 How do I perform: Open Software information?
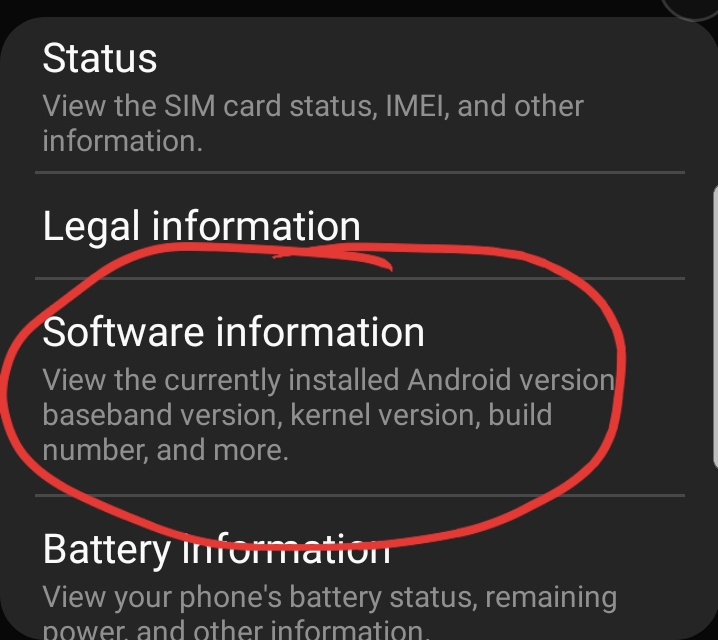359,387
